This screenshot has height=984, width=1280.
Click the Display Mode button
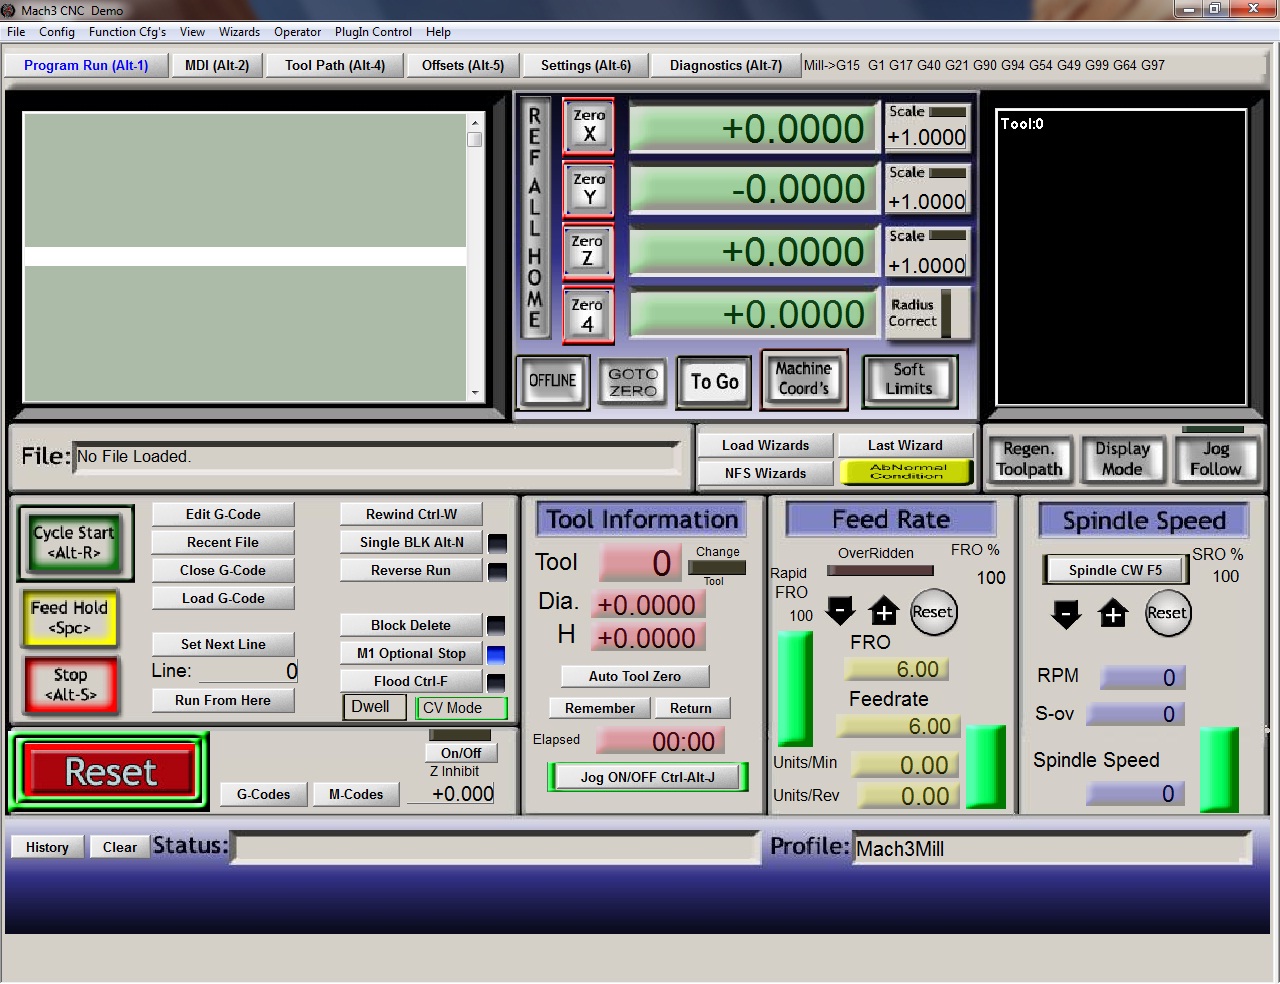[1122, 459]
